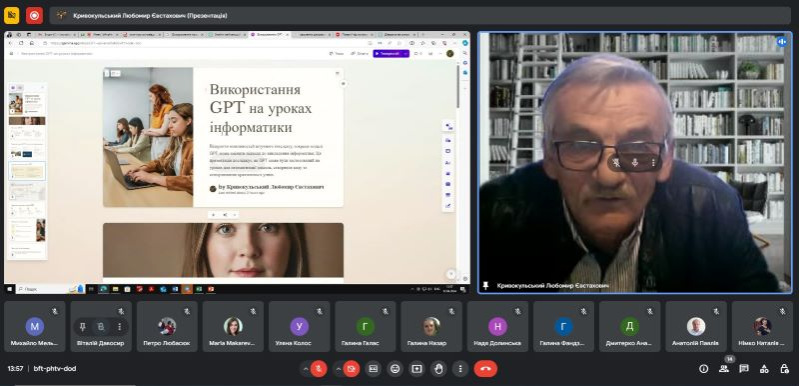
Task: Turn on captions in the call bar
Action: point(373,369)
